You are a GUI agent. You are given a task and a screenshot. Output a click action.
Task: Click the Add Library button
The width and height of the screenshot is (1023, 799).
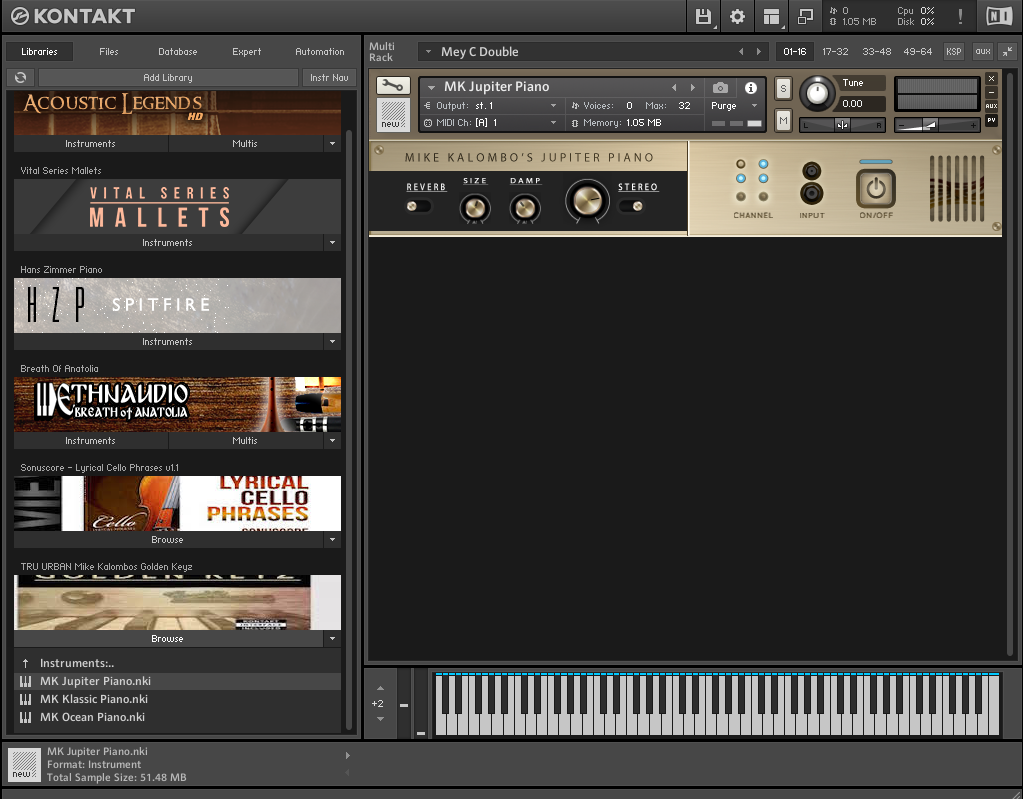click(168, 78)
